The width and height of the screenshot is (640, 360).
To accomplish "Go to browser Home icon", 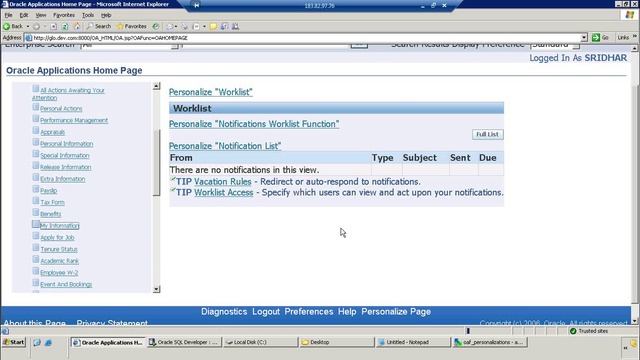I will [77, 26].
